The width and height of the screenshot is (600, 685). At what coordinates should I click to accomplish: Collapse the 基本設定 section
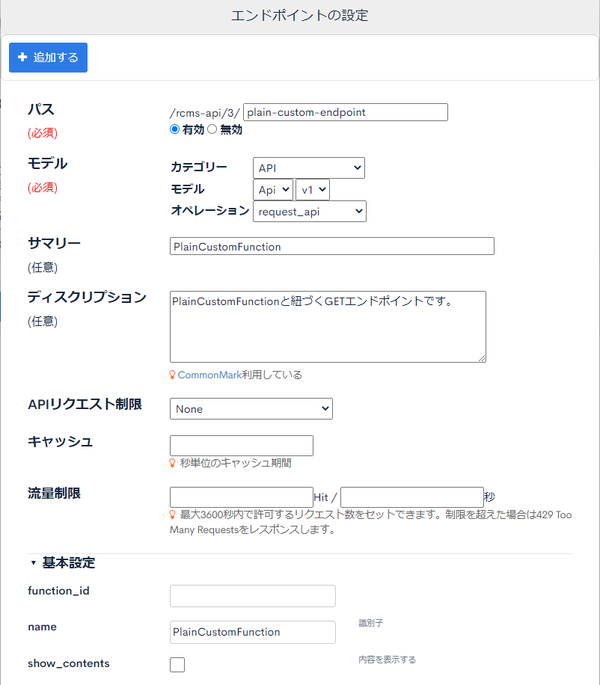click(62, 563)
